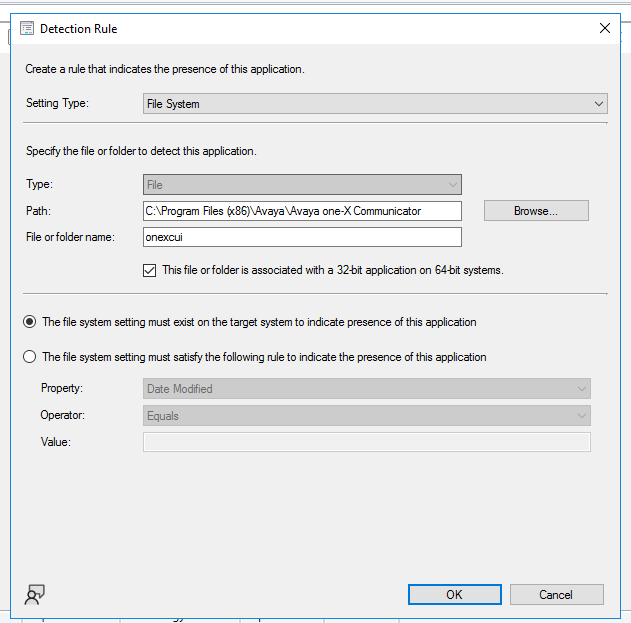
Task: Click the Detection Rule title bar icon
Action: coord(27,29)
